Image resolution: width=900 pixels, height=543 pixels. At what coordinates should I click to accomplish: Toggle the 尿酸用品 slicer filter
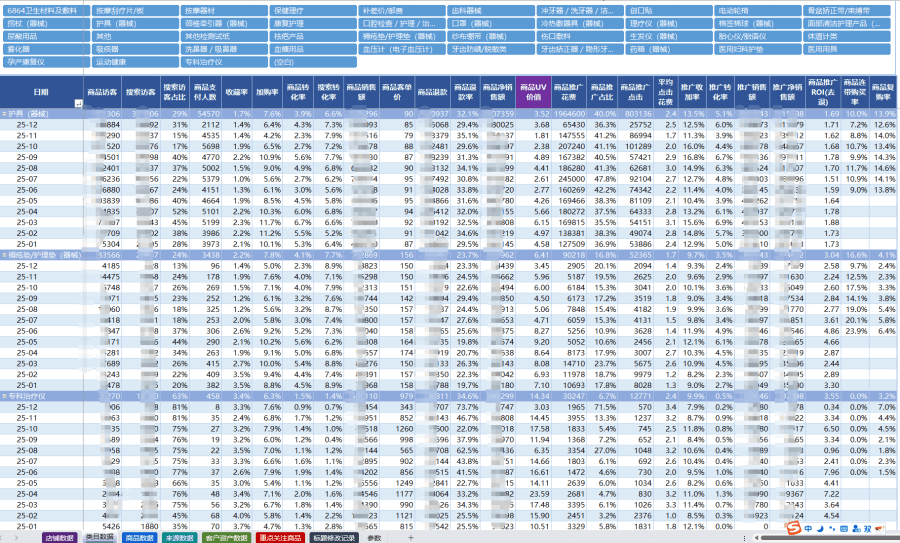(44, 35)
